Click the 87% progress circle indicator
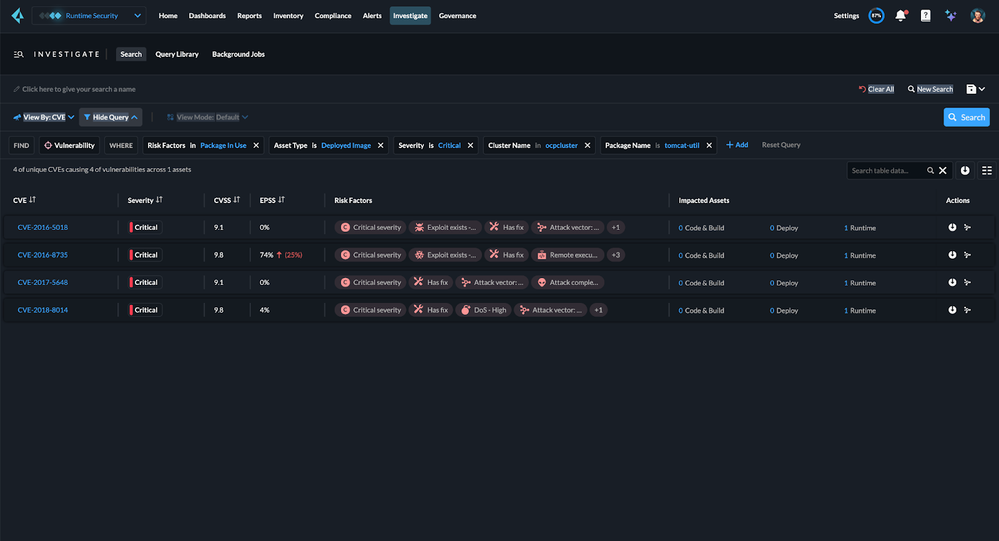Image resolution: width=999 pixels, height=541 pixels. [876, 16]
